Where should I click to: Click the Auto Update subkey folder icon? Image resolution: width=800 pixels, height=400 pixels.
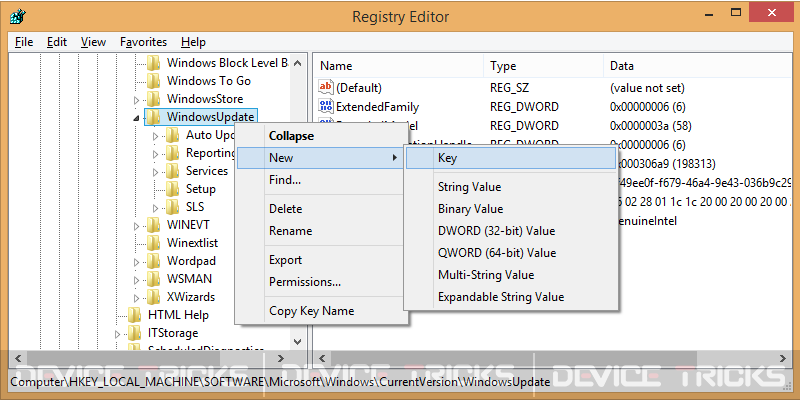[172, 135]
